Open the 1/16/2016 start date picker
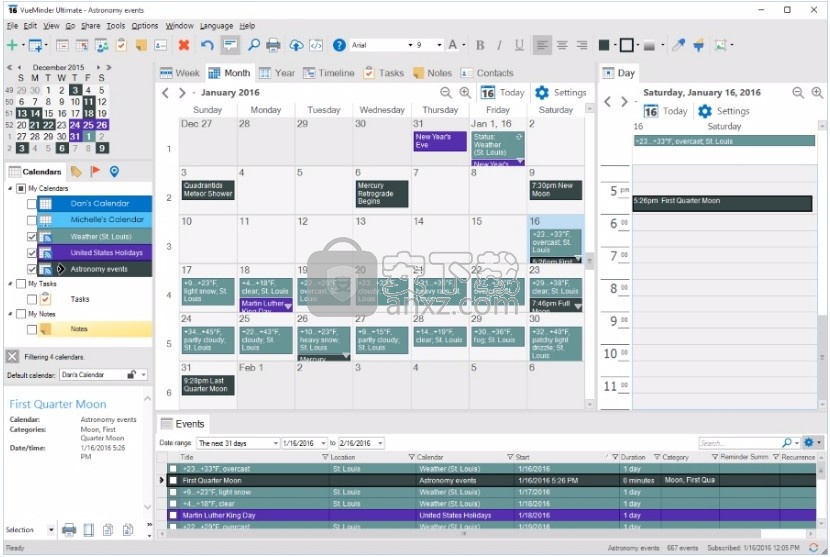Viewport: 830px width, 557px height. click(x=323, y=443)
